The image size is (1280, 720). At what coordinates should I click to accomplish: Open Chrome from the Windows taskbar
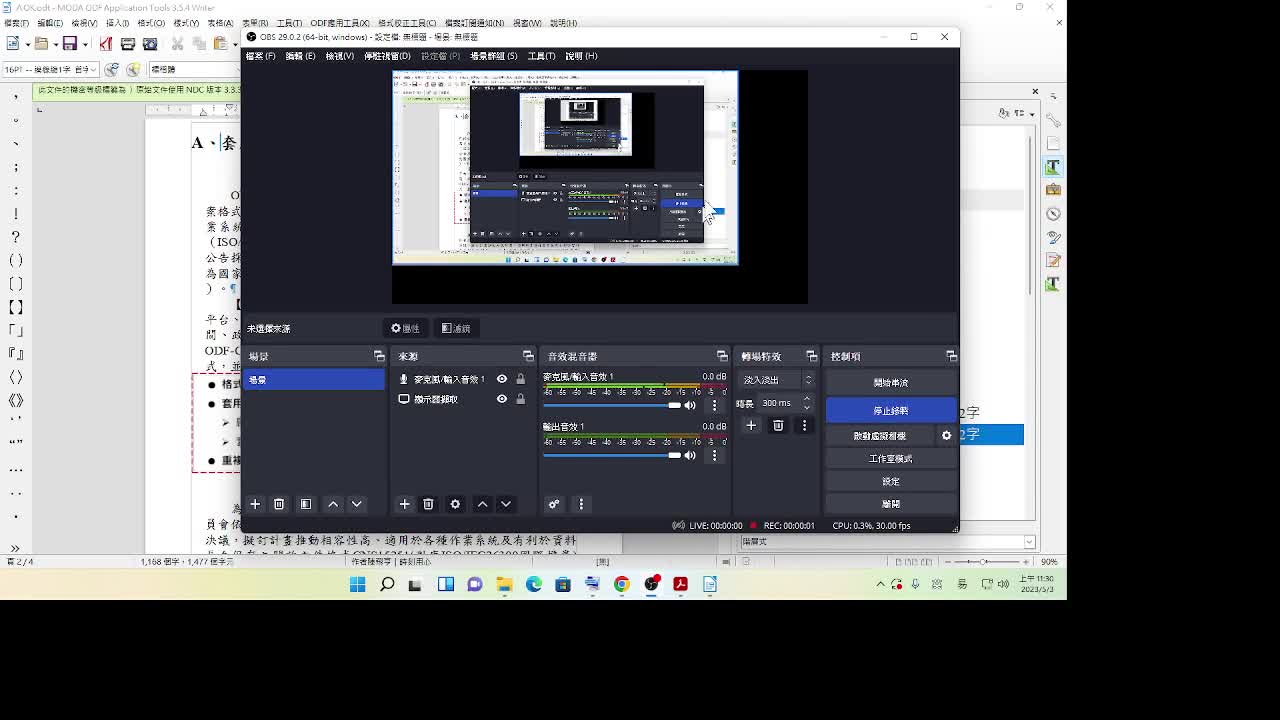coord(622,584)
